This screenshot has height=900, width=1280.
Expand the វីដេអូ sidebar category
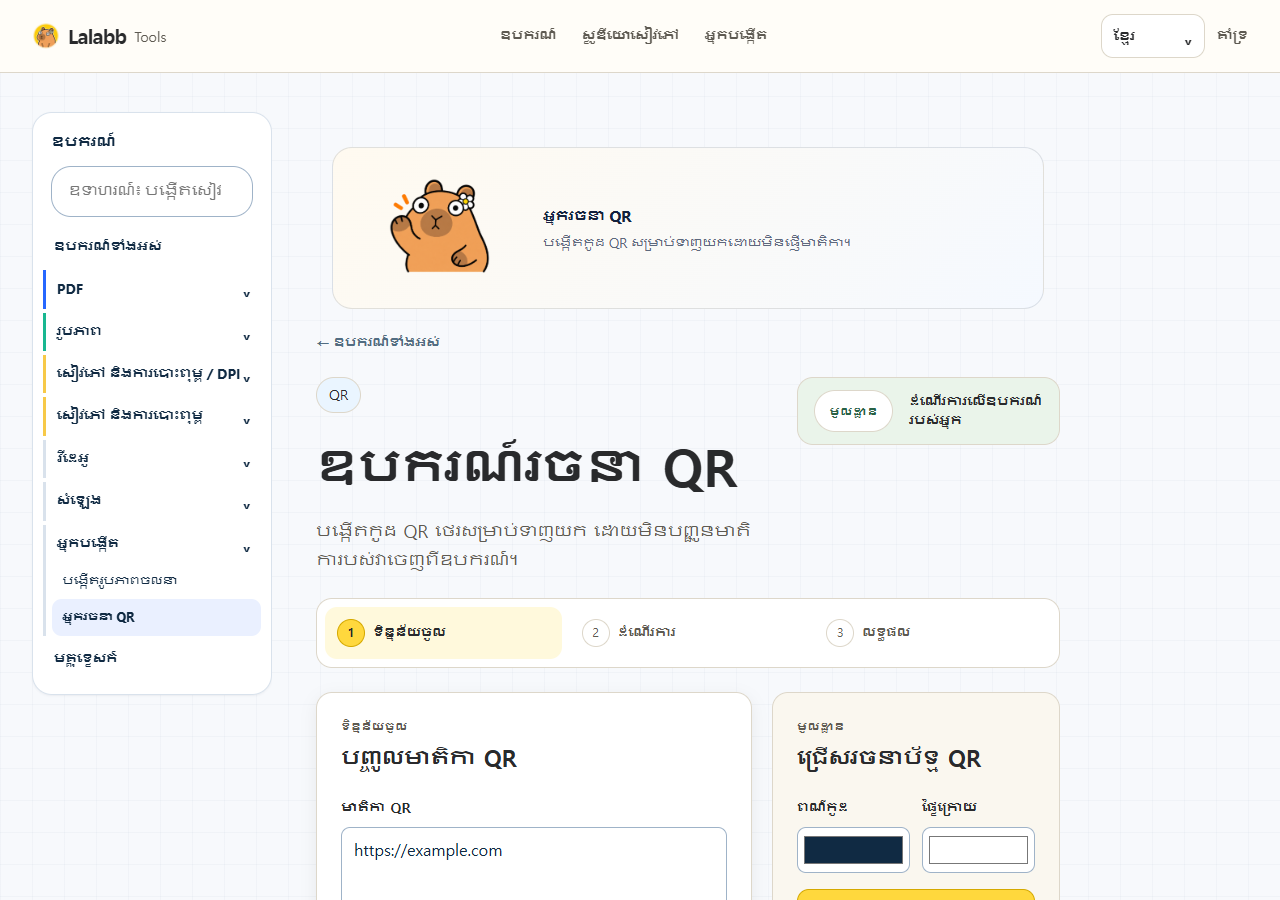tap(152, 458)
